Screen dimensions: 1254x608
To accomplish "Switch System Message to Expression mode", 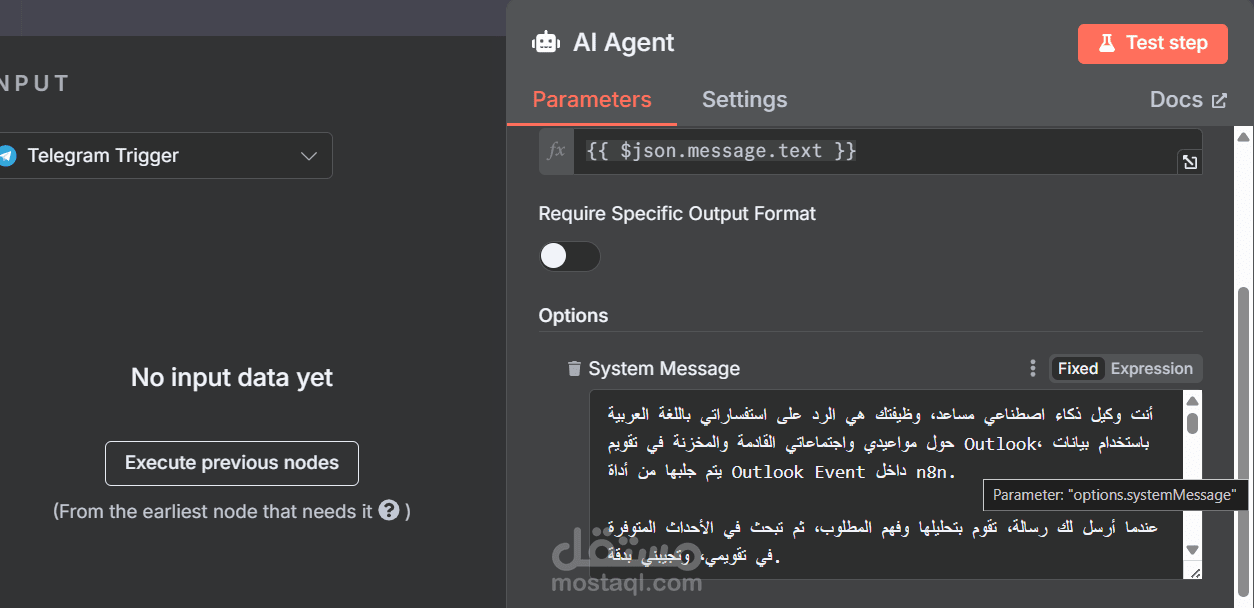I will [1151, 369].
